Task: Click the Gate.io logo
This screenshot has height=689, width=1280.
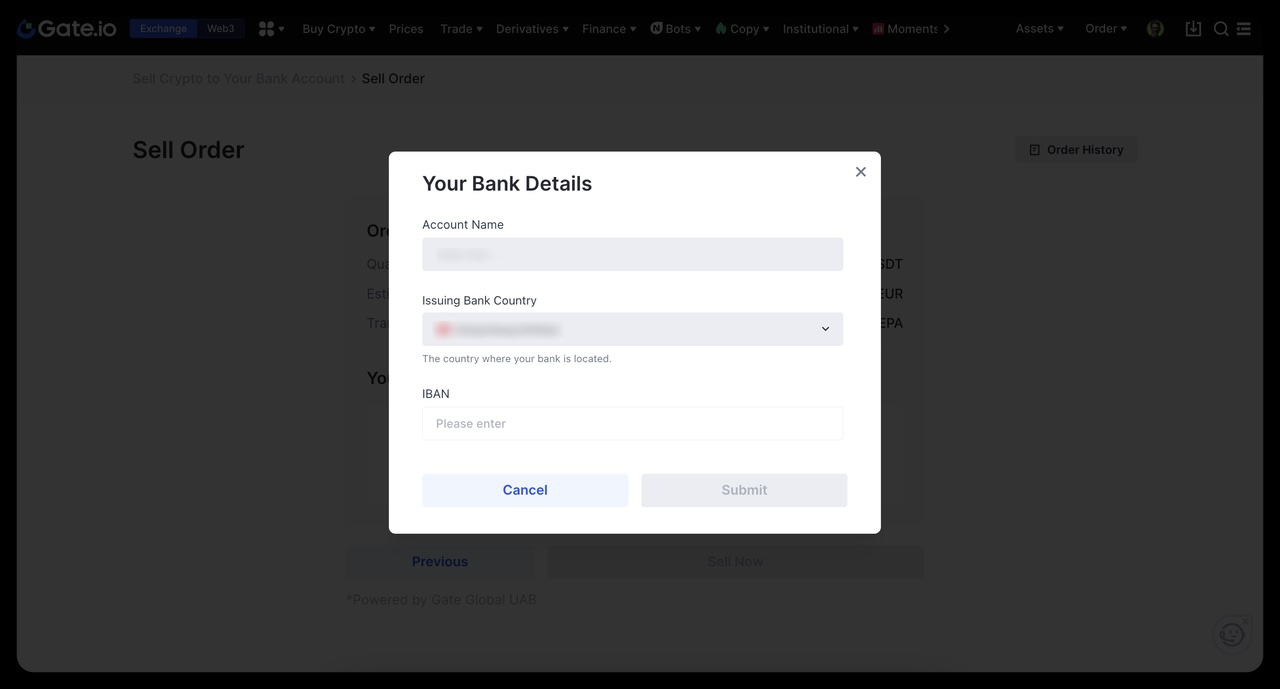Action: pyautogui.click(x=67, y=29)
